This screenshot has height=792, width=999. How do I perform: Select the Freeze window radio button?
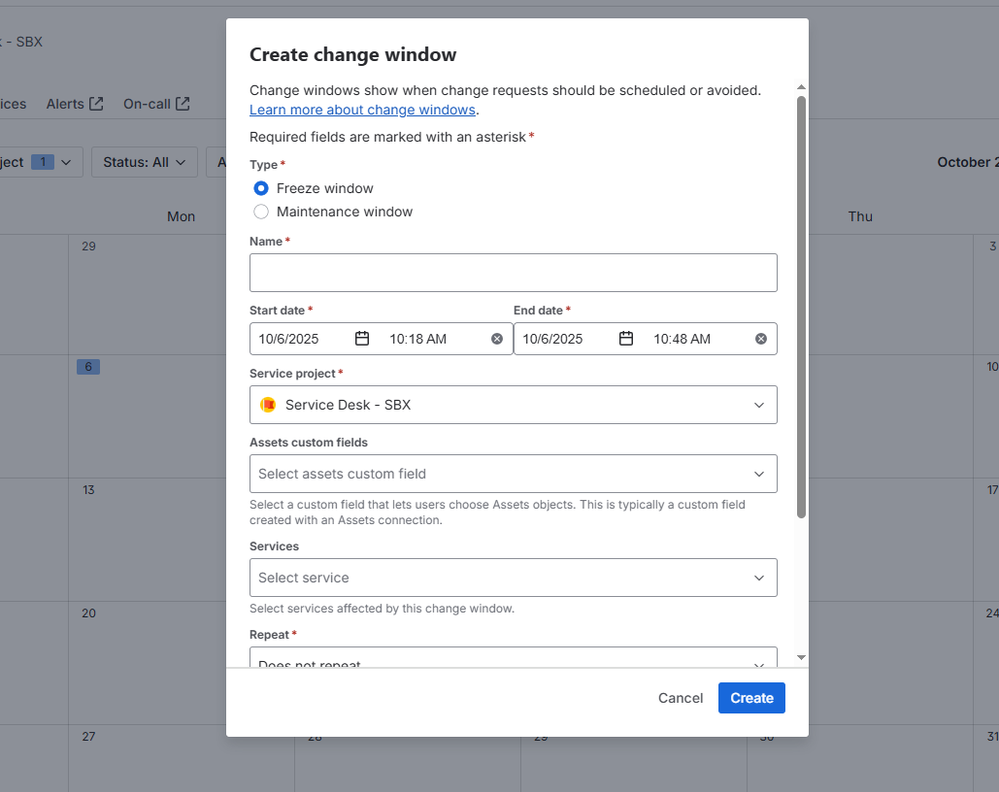point(260,187)
